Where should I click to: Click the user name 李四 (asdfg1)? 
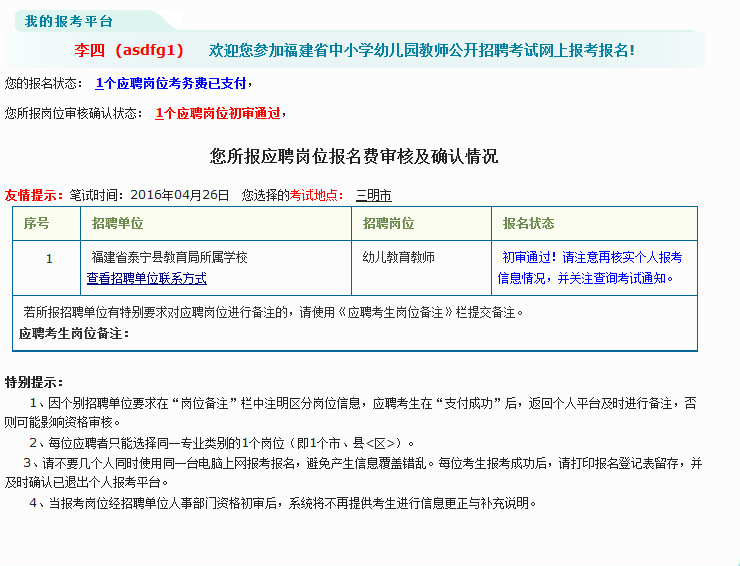click(130, 49)
